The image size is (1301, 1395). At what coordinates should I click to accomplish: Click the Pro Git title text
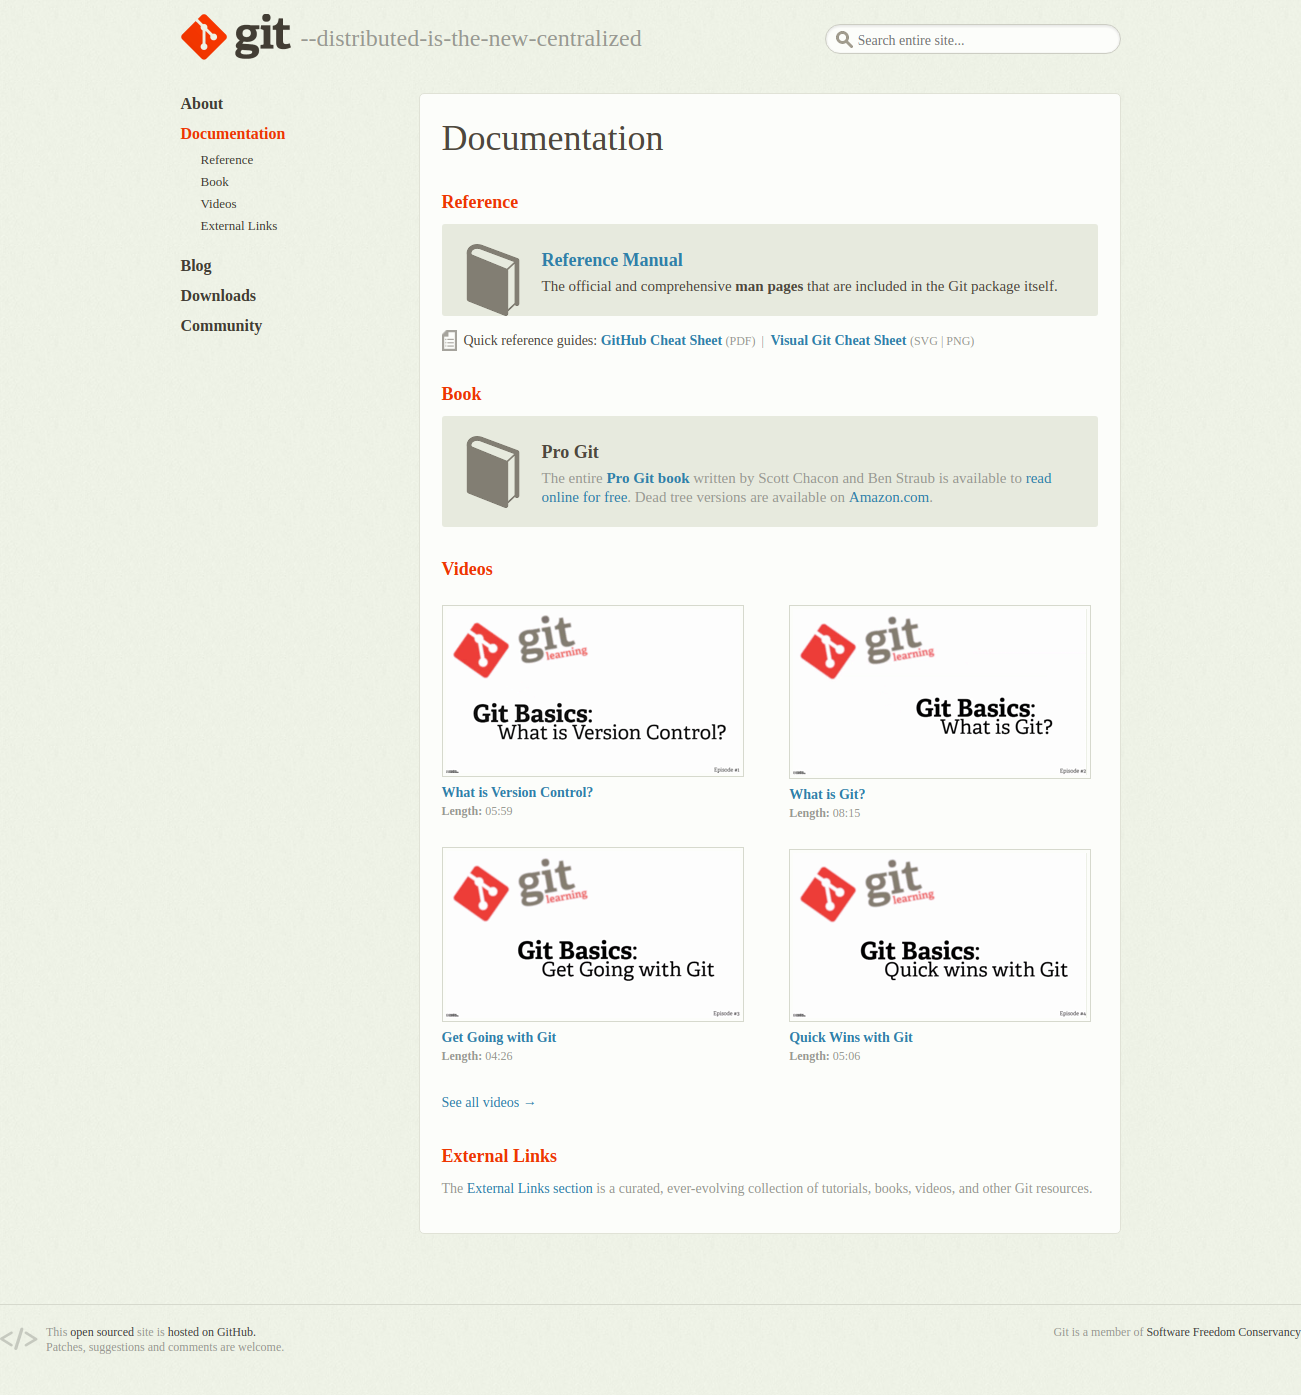(x=570, y=452)
